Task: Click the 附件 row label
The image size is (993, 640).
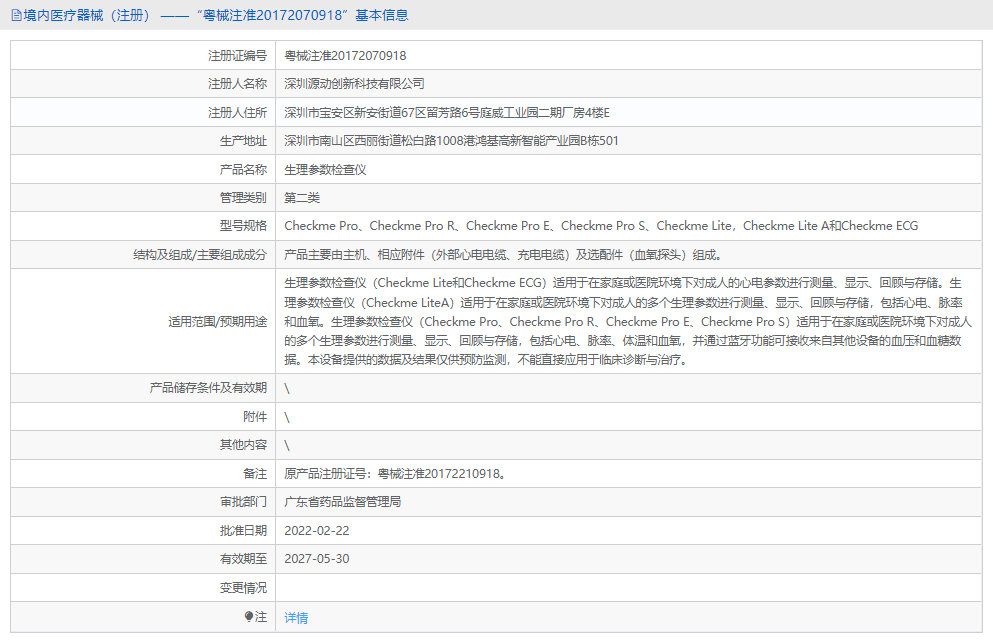Action: pyautogui.click(x=254, y=416)
